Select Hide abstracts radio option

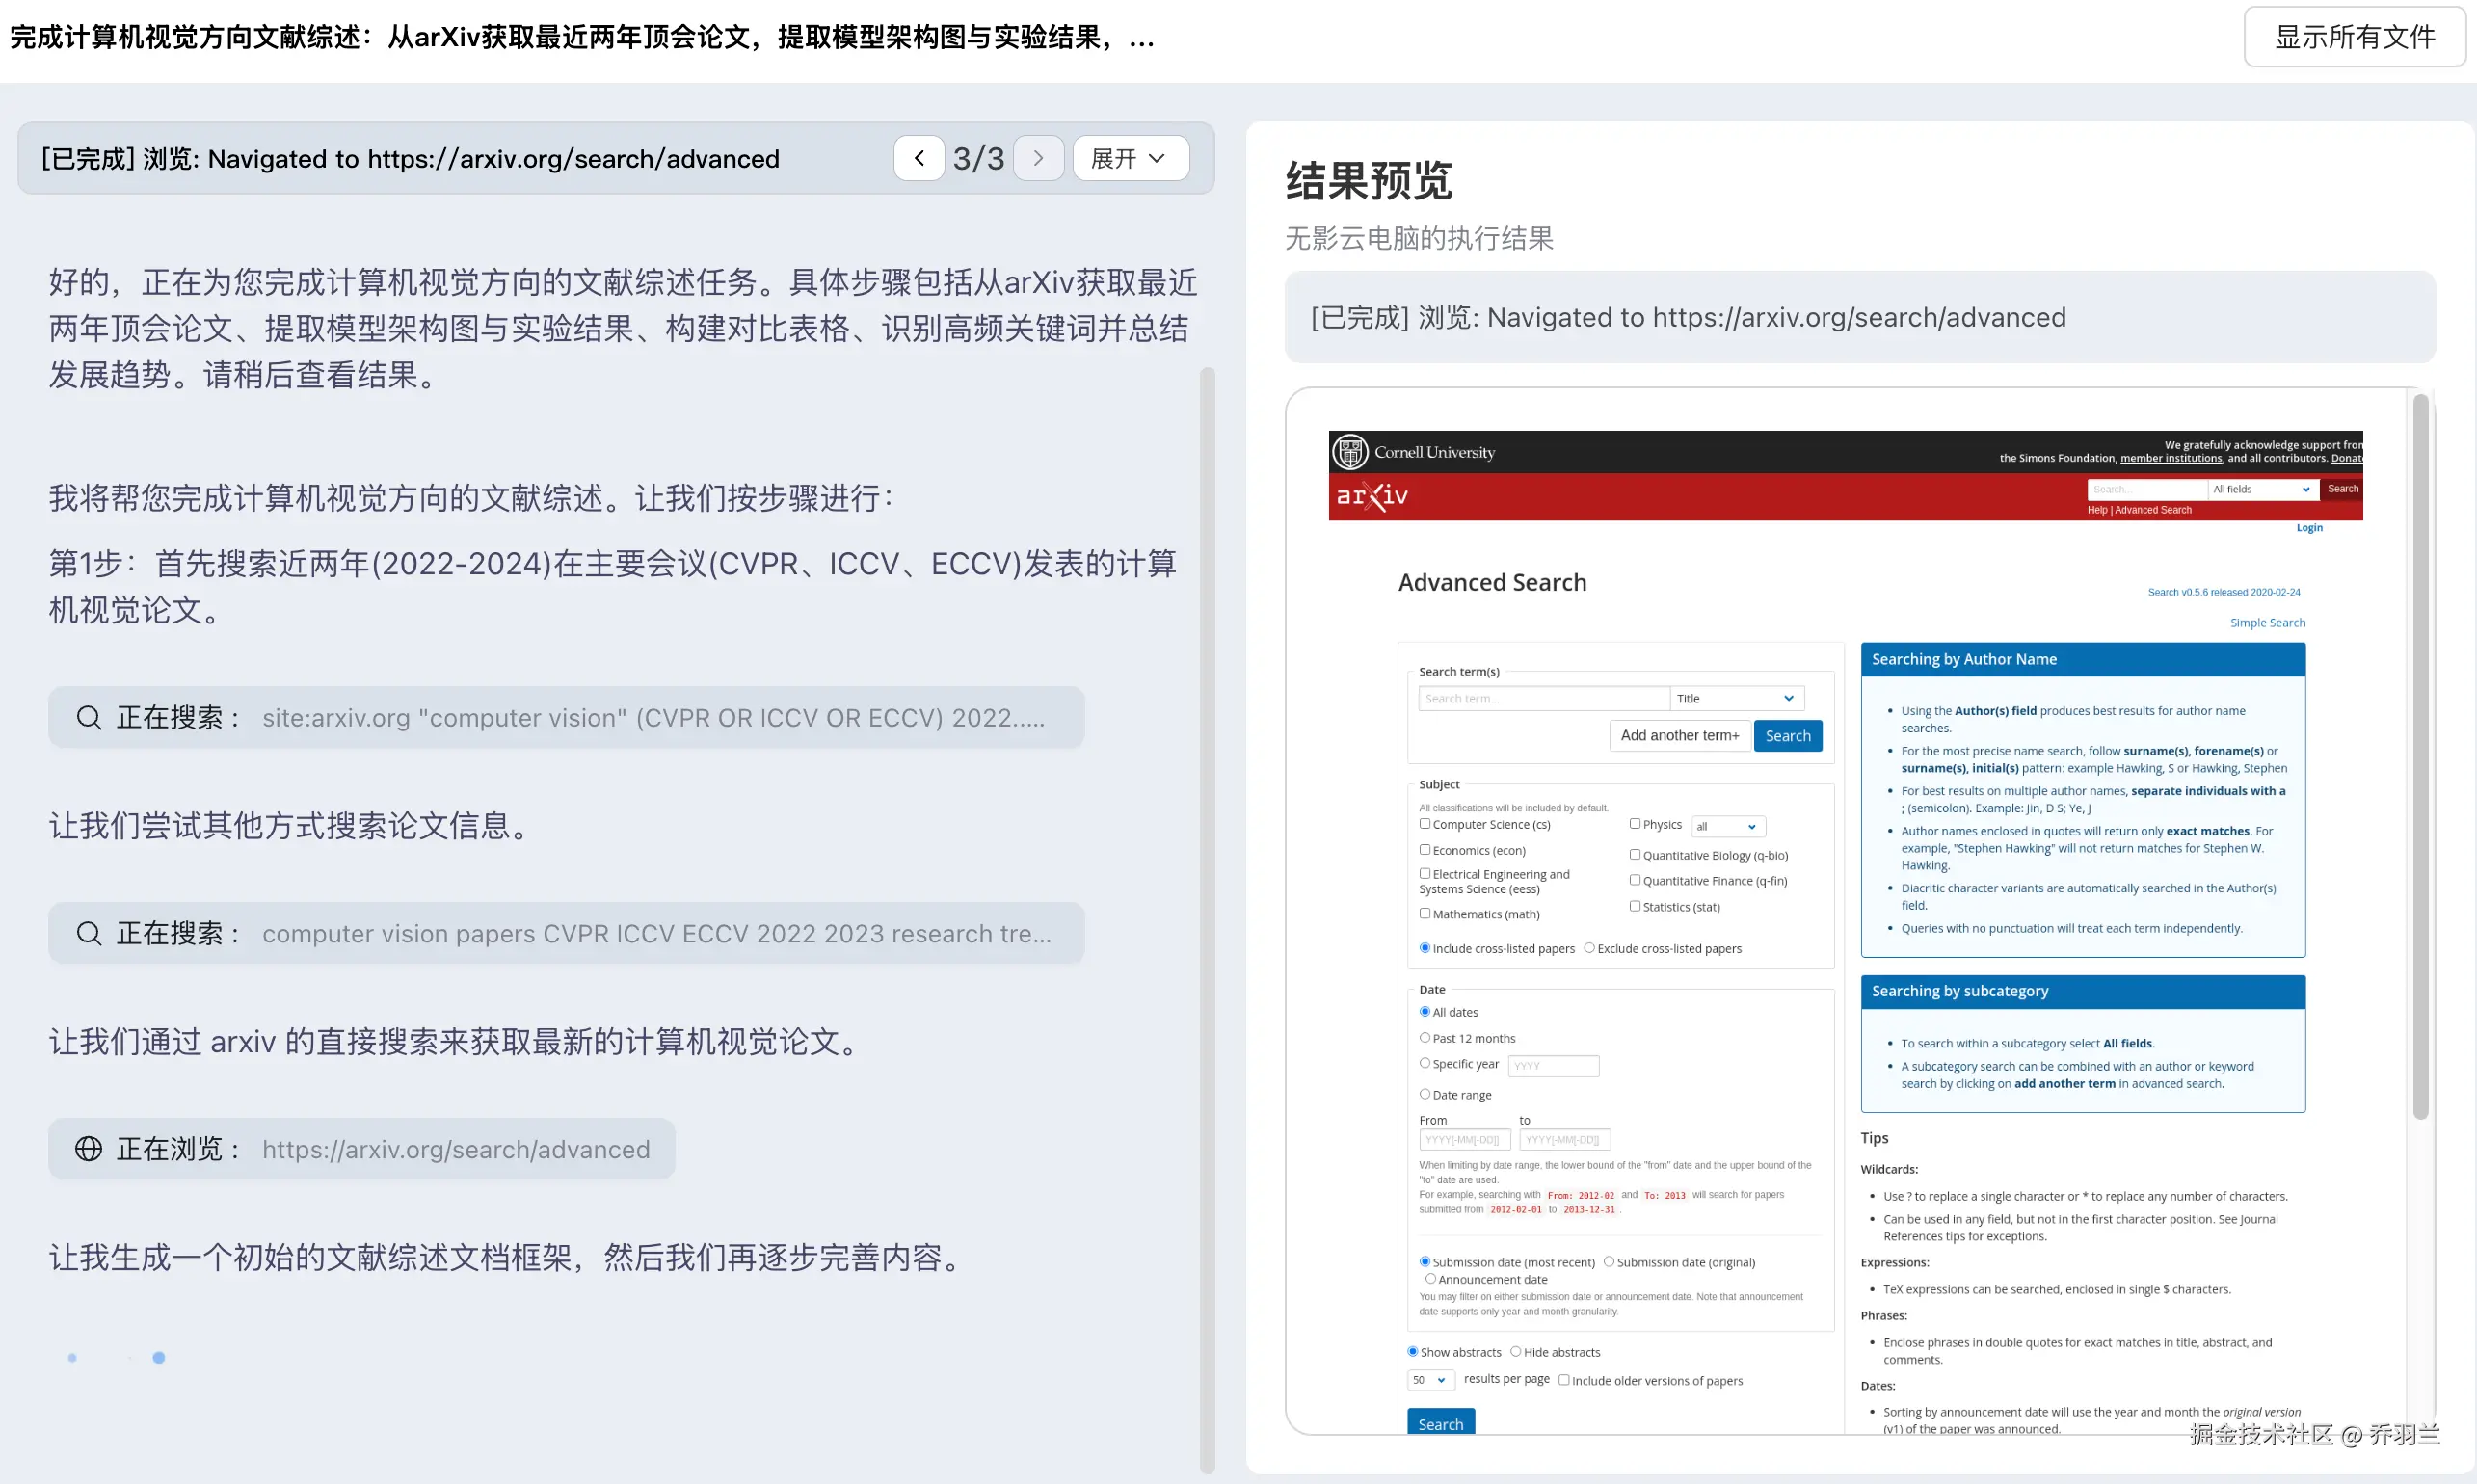coord(1516,1352)
